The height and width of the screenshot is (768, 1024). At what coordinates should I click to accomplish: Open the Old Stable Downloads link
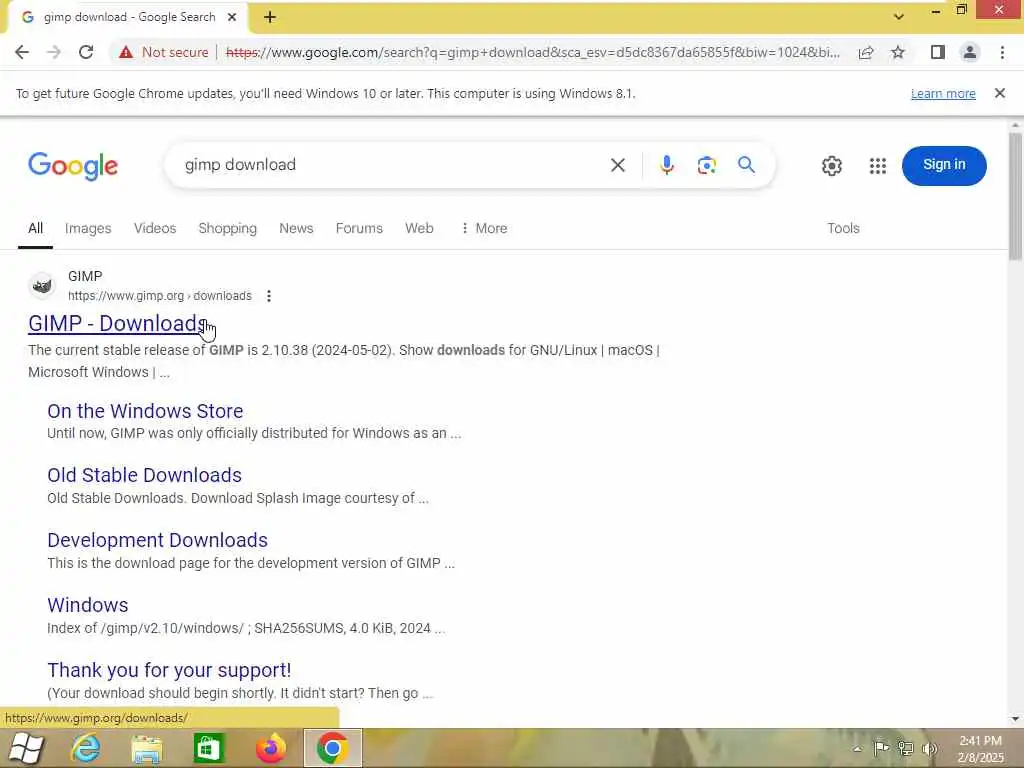tap(144, 475)
